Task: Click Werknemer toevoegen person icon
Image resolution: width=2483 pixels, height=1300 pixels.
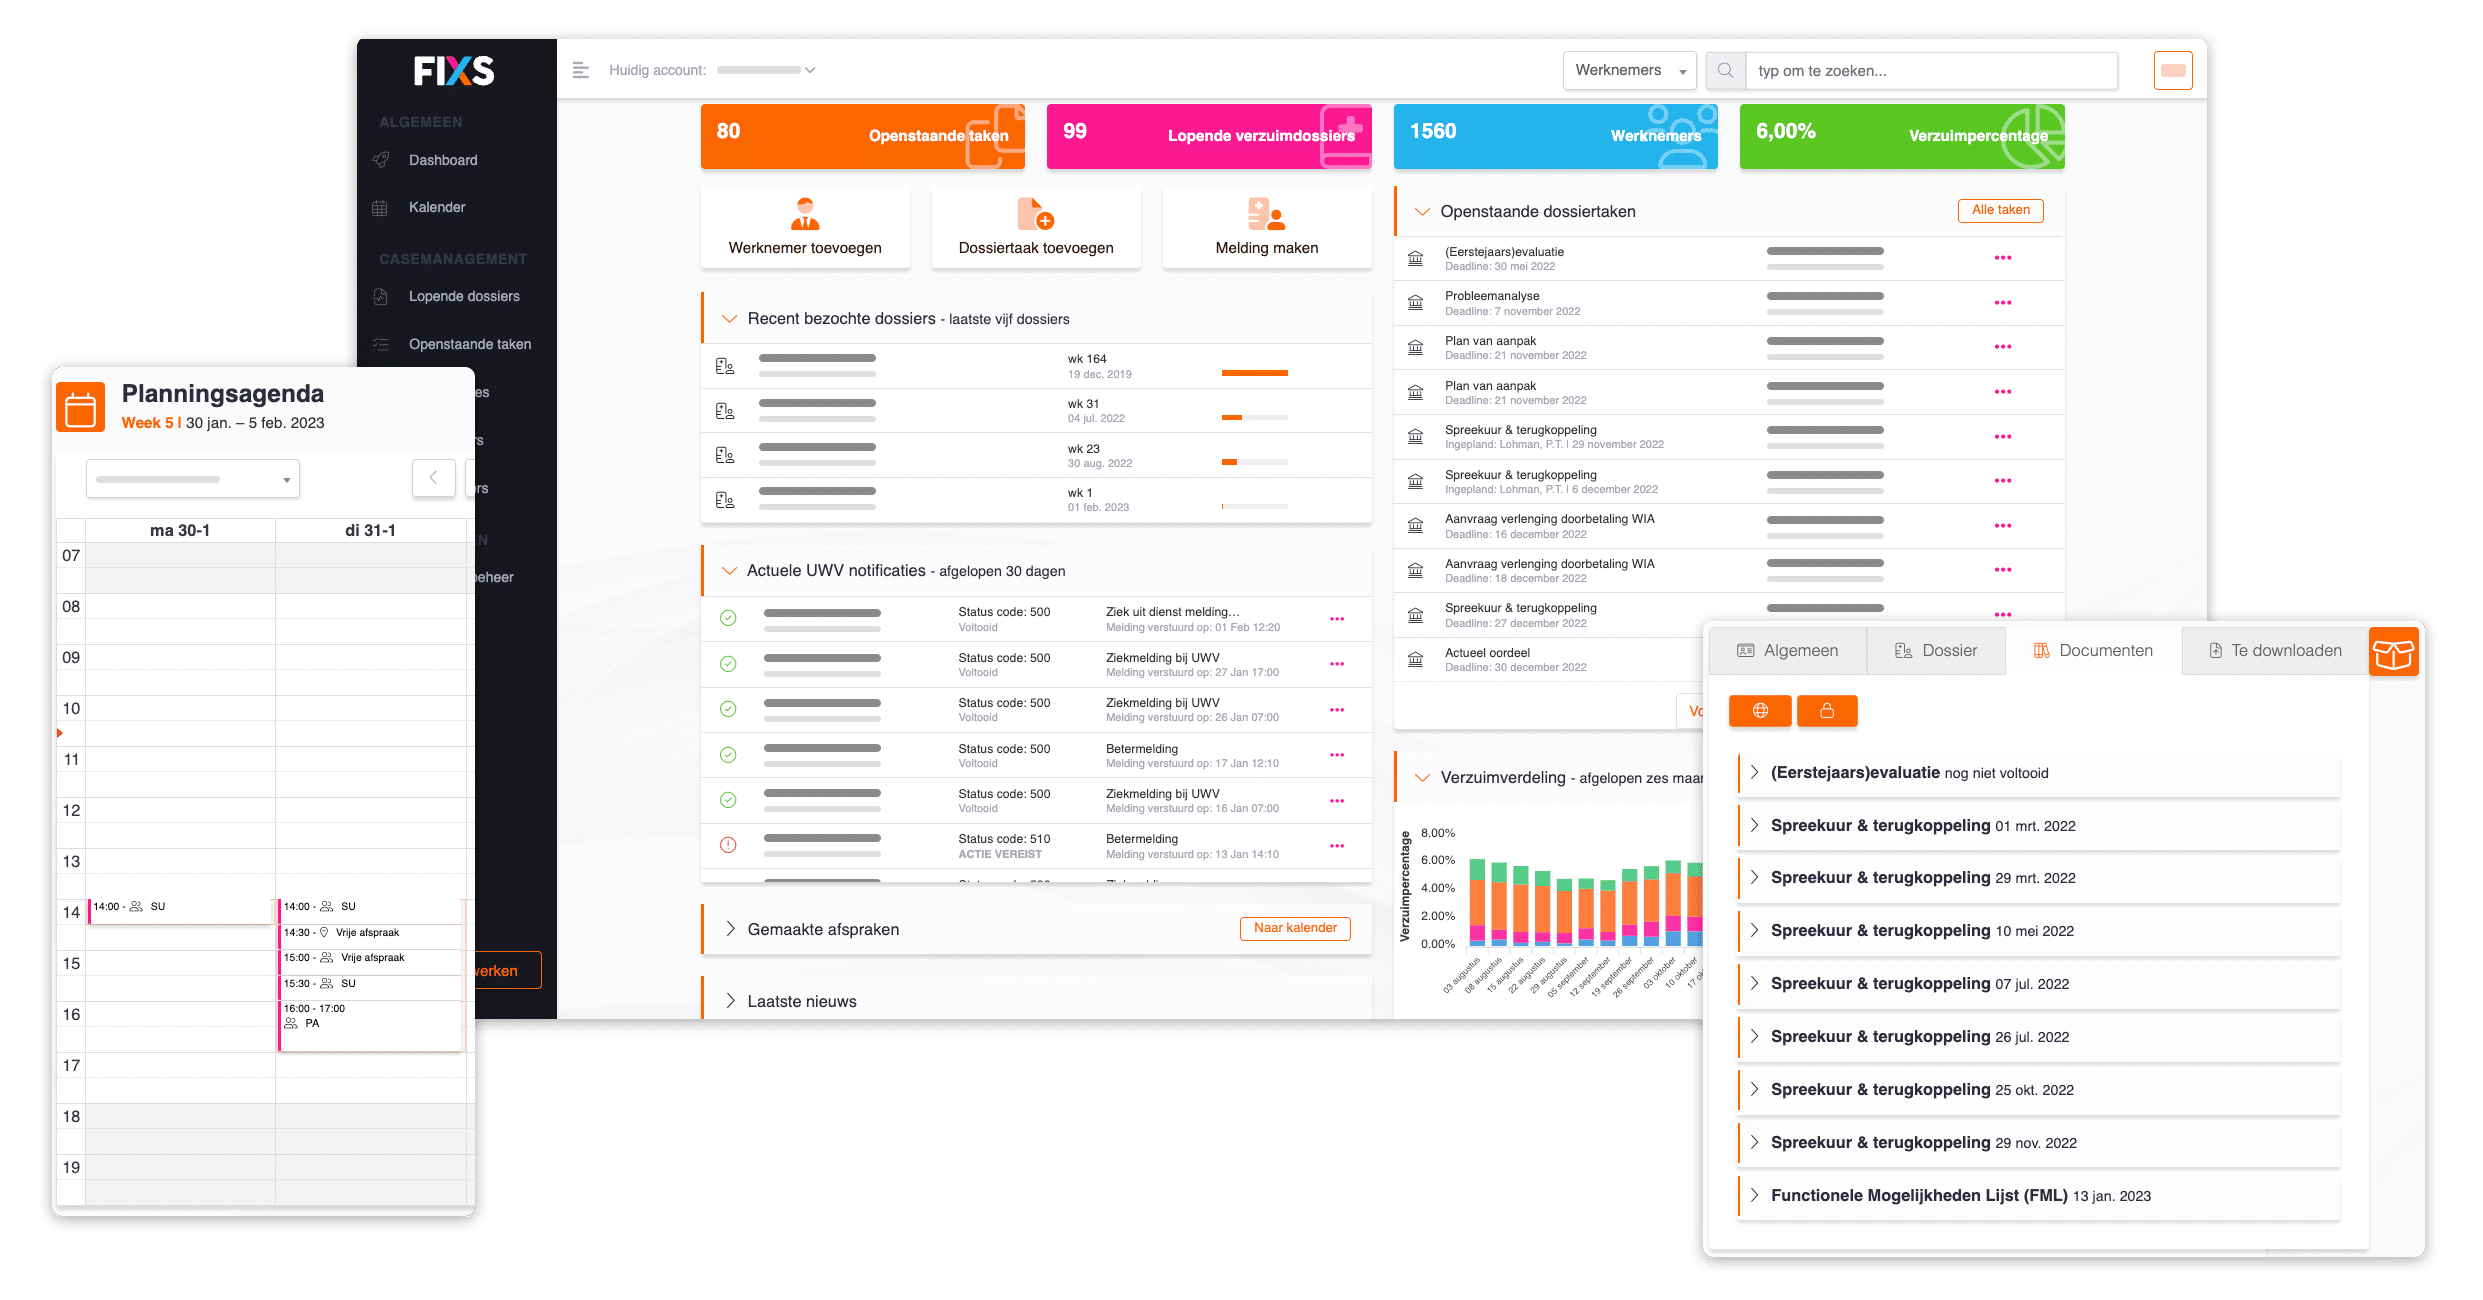Action: pos(805,214)
